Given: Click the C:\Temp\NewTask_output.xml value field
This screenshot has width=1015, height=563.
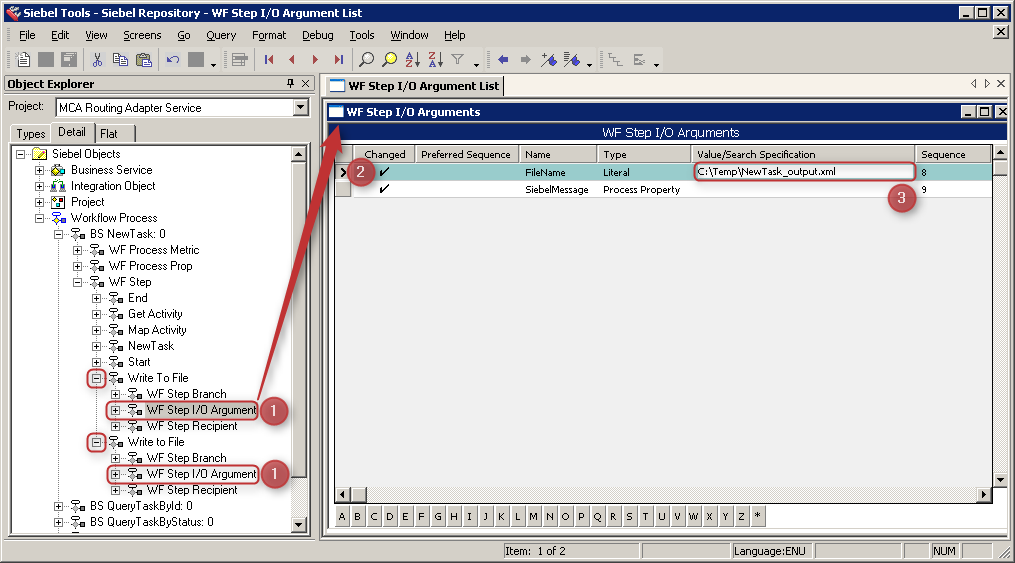Looking at the screenshot, I should coord(804,171).
